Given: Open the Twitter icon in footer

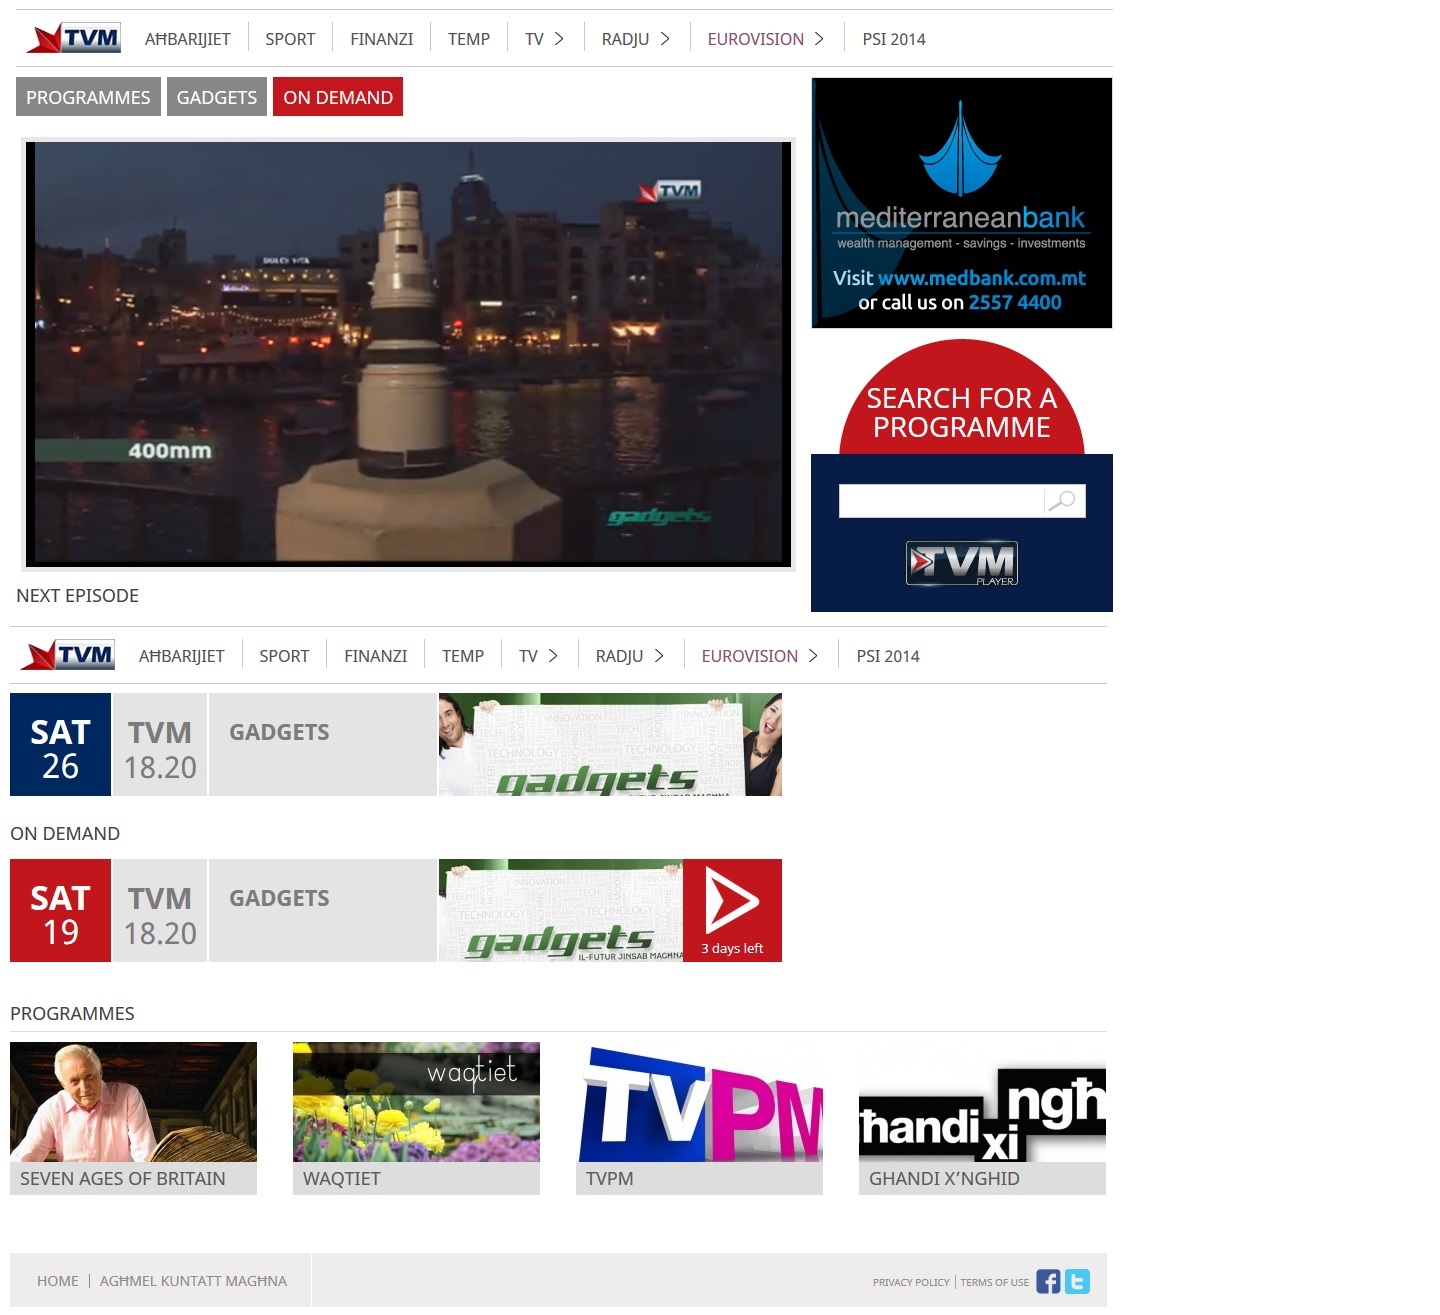Looking at the screenshot, I should pos(1077,1281).
